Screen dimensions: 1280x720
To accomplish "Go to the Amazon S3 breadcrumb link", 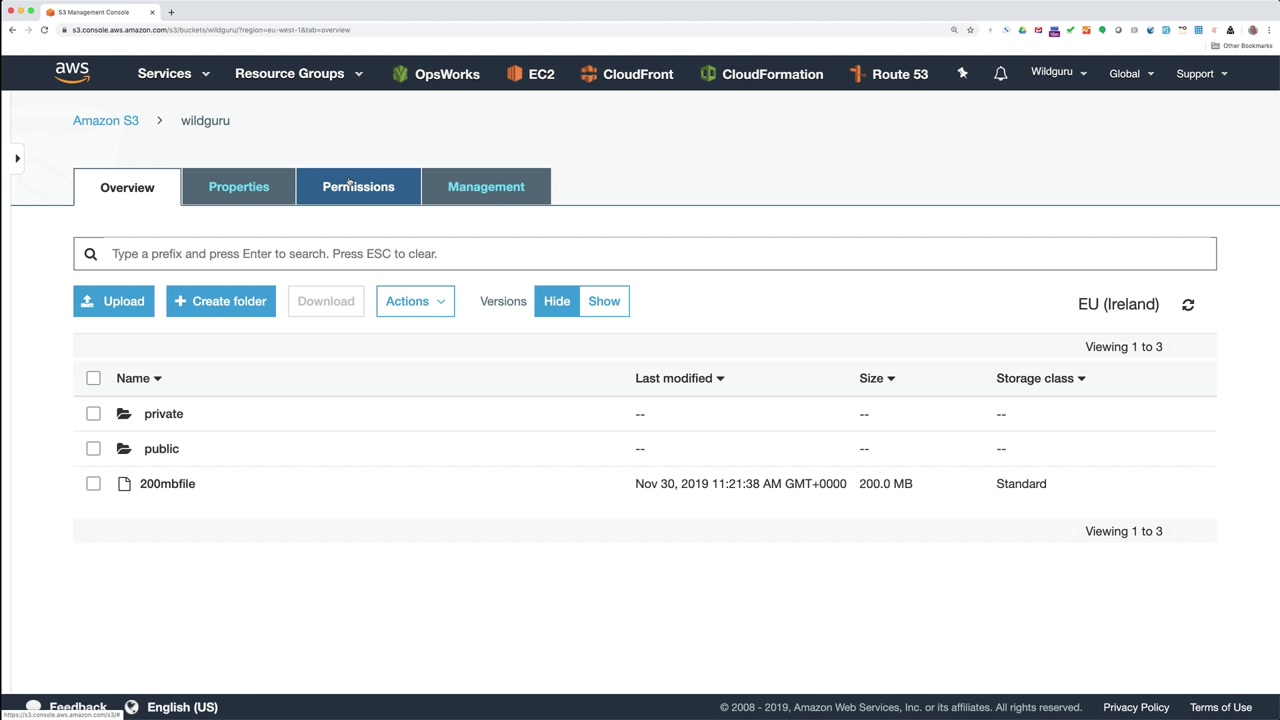I will point(106,121).
